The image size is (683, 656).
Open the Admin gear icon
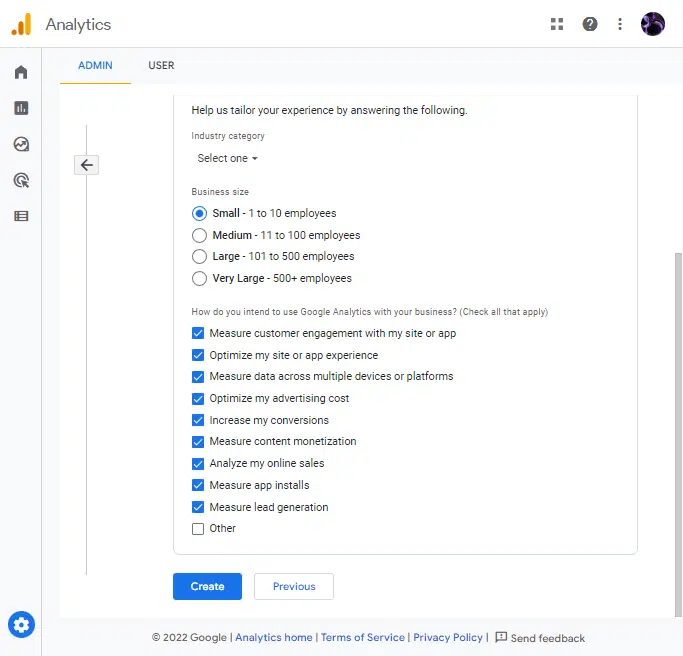coord(21,625)
